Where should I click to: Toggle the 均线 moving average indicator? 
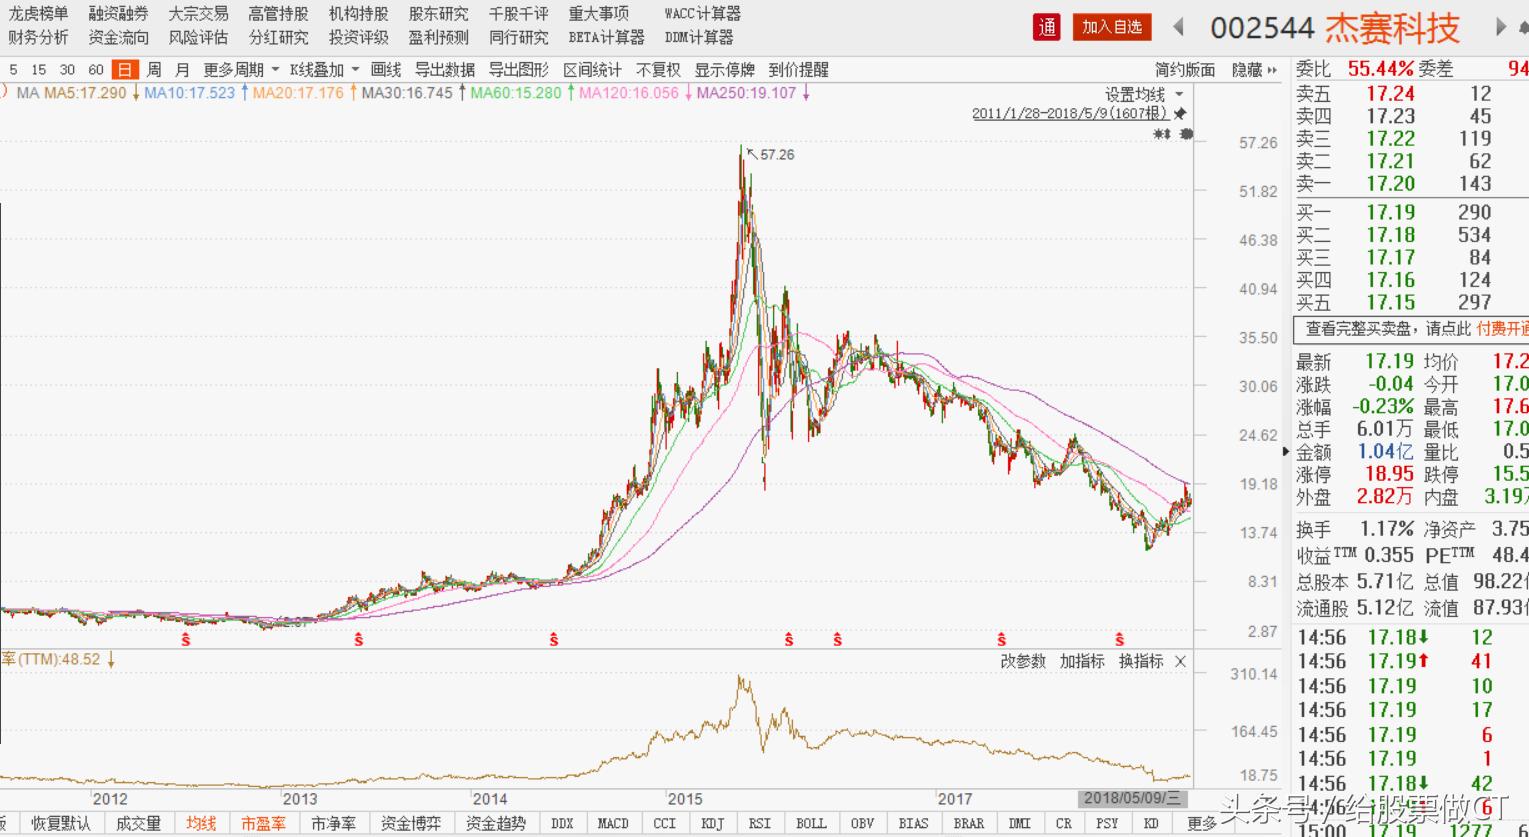199,823
